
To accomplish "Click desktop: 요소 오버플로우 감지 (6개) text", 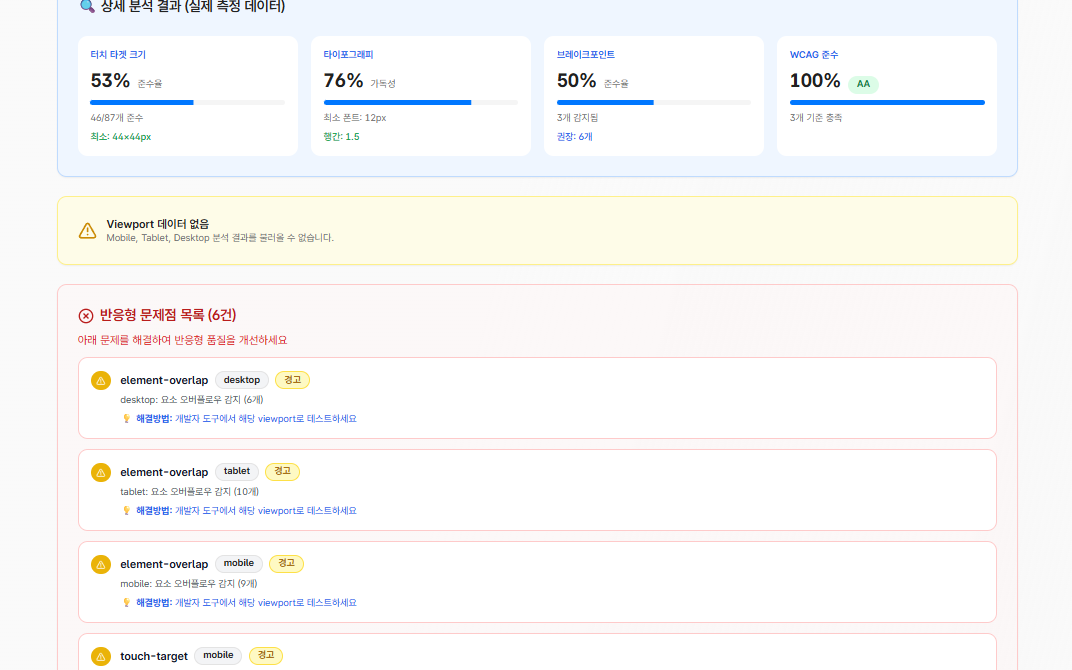I will (x=191, y=399).
